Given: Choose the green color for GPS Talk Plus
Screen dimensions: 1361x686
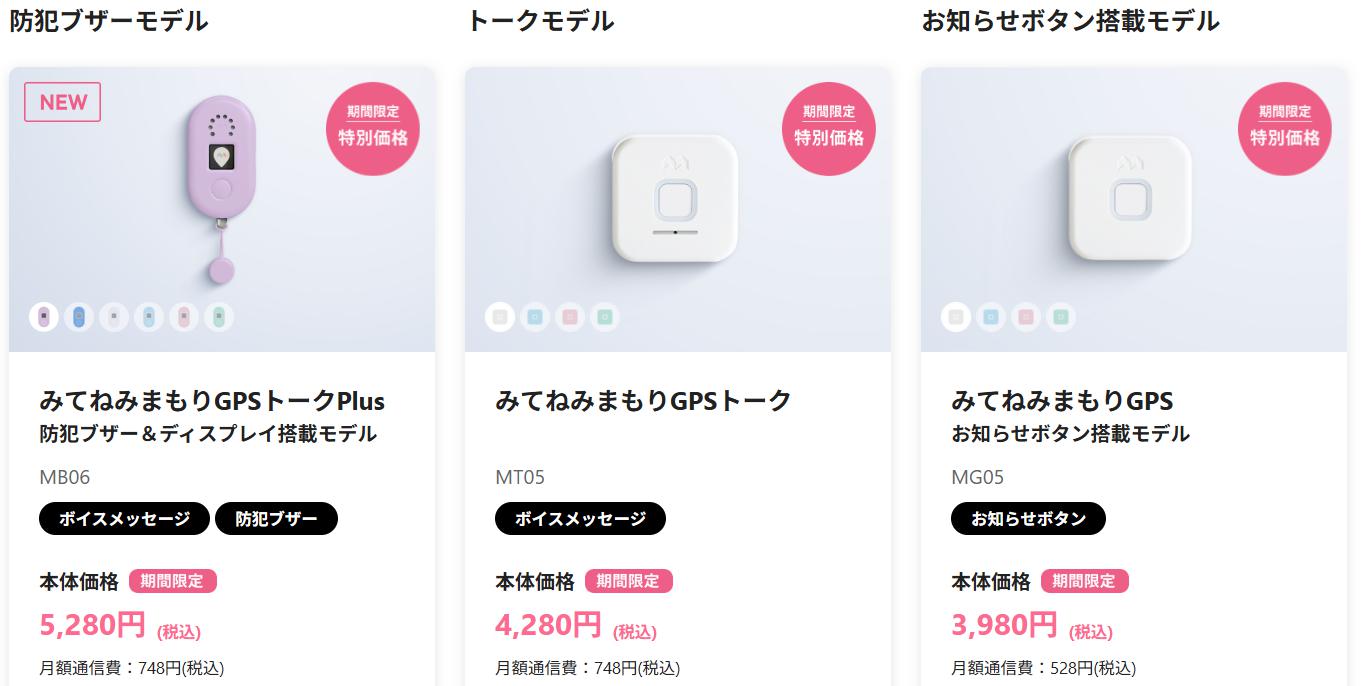Looking at the screenshot, I should pos(219,318).
